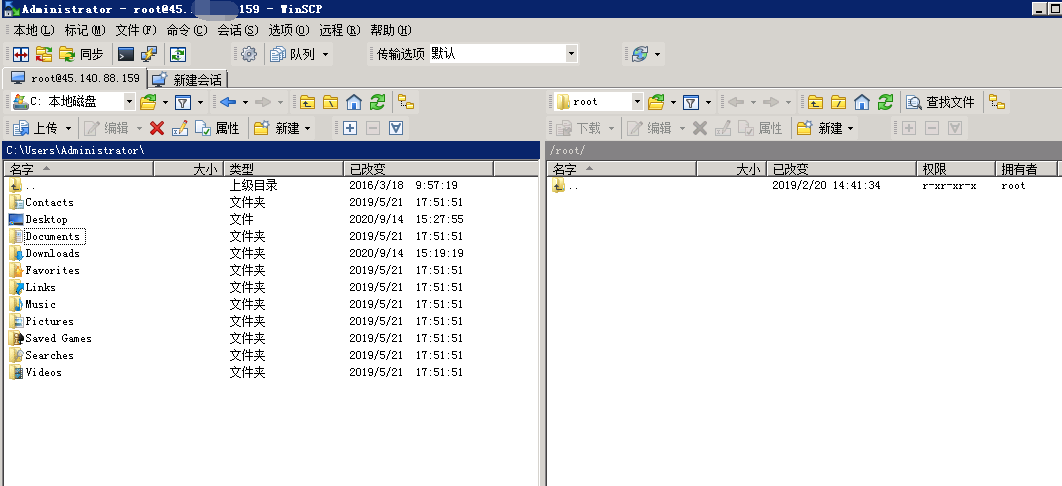This screenshot has height=486, width=1062.
Task: Go to remote parent directory icon
Action: click(815, 102)
